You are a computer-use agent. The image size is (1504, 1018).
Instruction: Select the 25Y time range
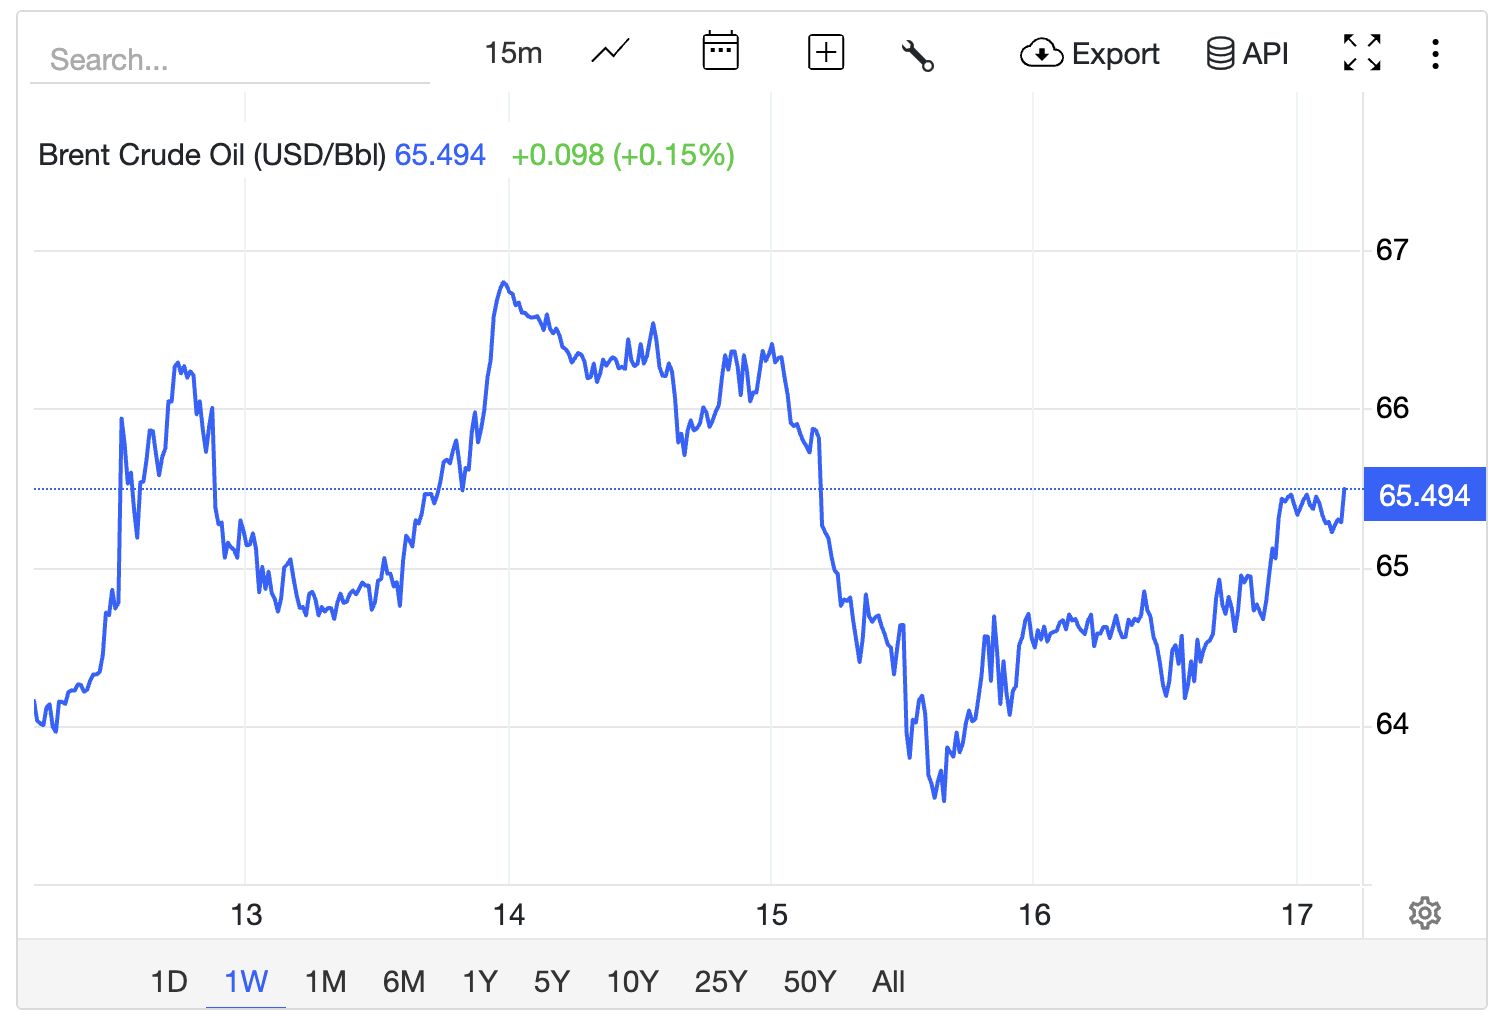[x=720, y=981]
